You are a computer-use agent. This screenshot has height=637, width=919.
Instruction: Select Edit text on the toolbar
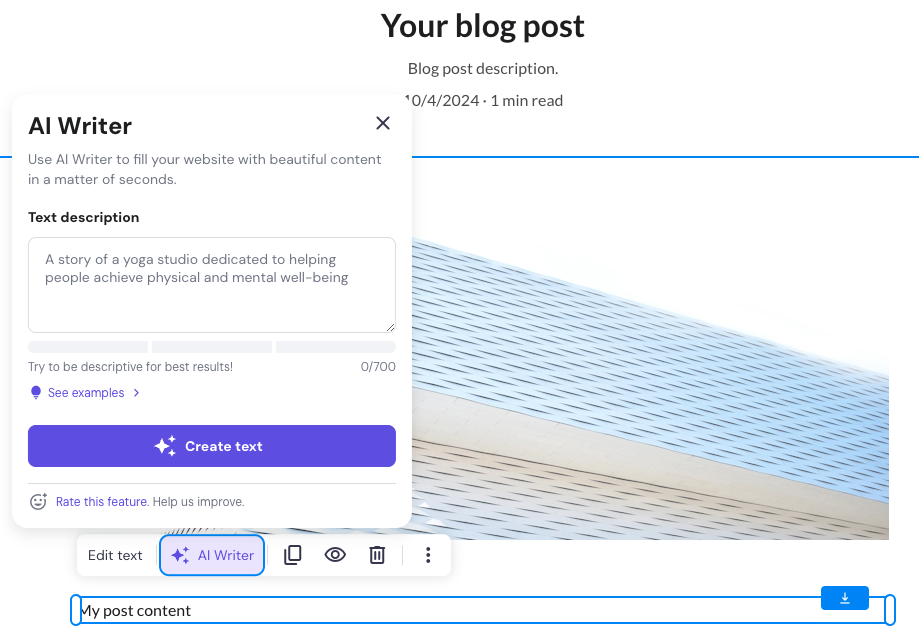click(115, 555)
